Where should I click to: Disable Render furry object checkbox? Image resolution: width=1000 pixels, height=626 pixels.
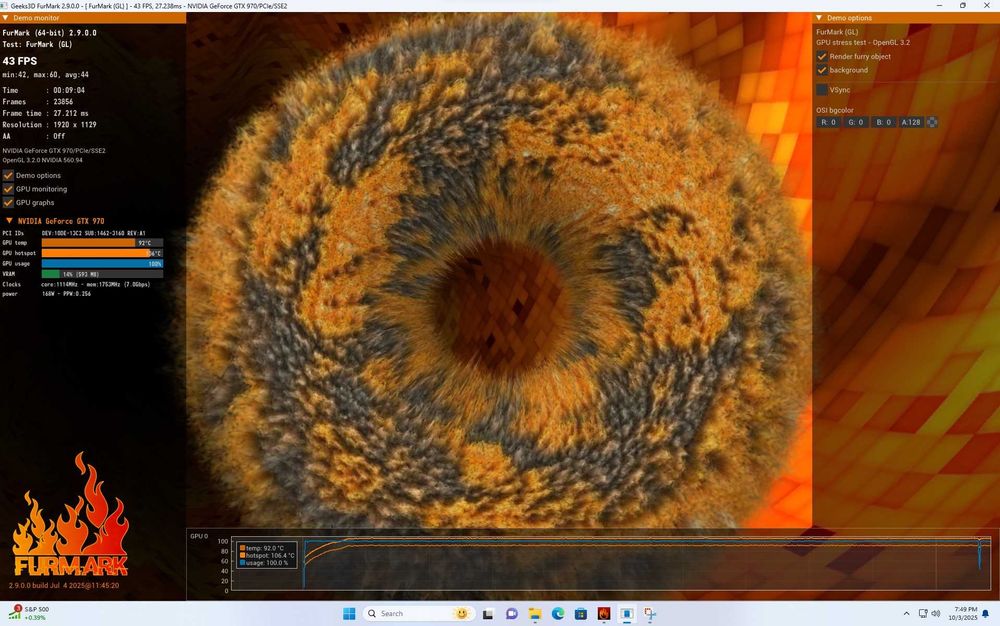click(x=822, y=56)
